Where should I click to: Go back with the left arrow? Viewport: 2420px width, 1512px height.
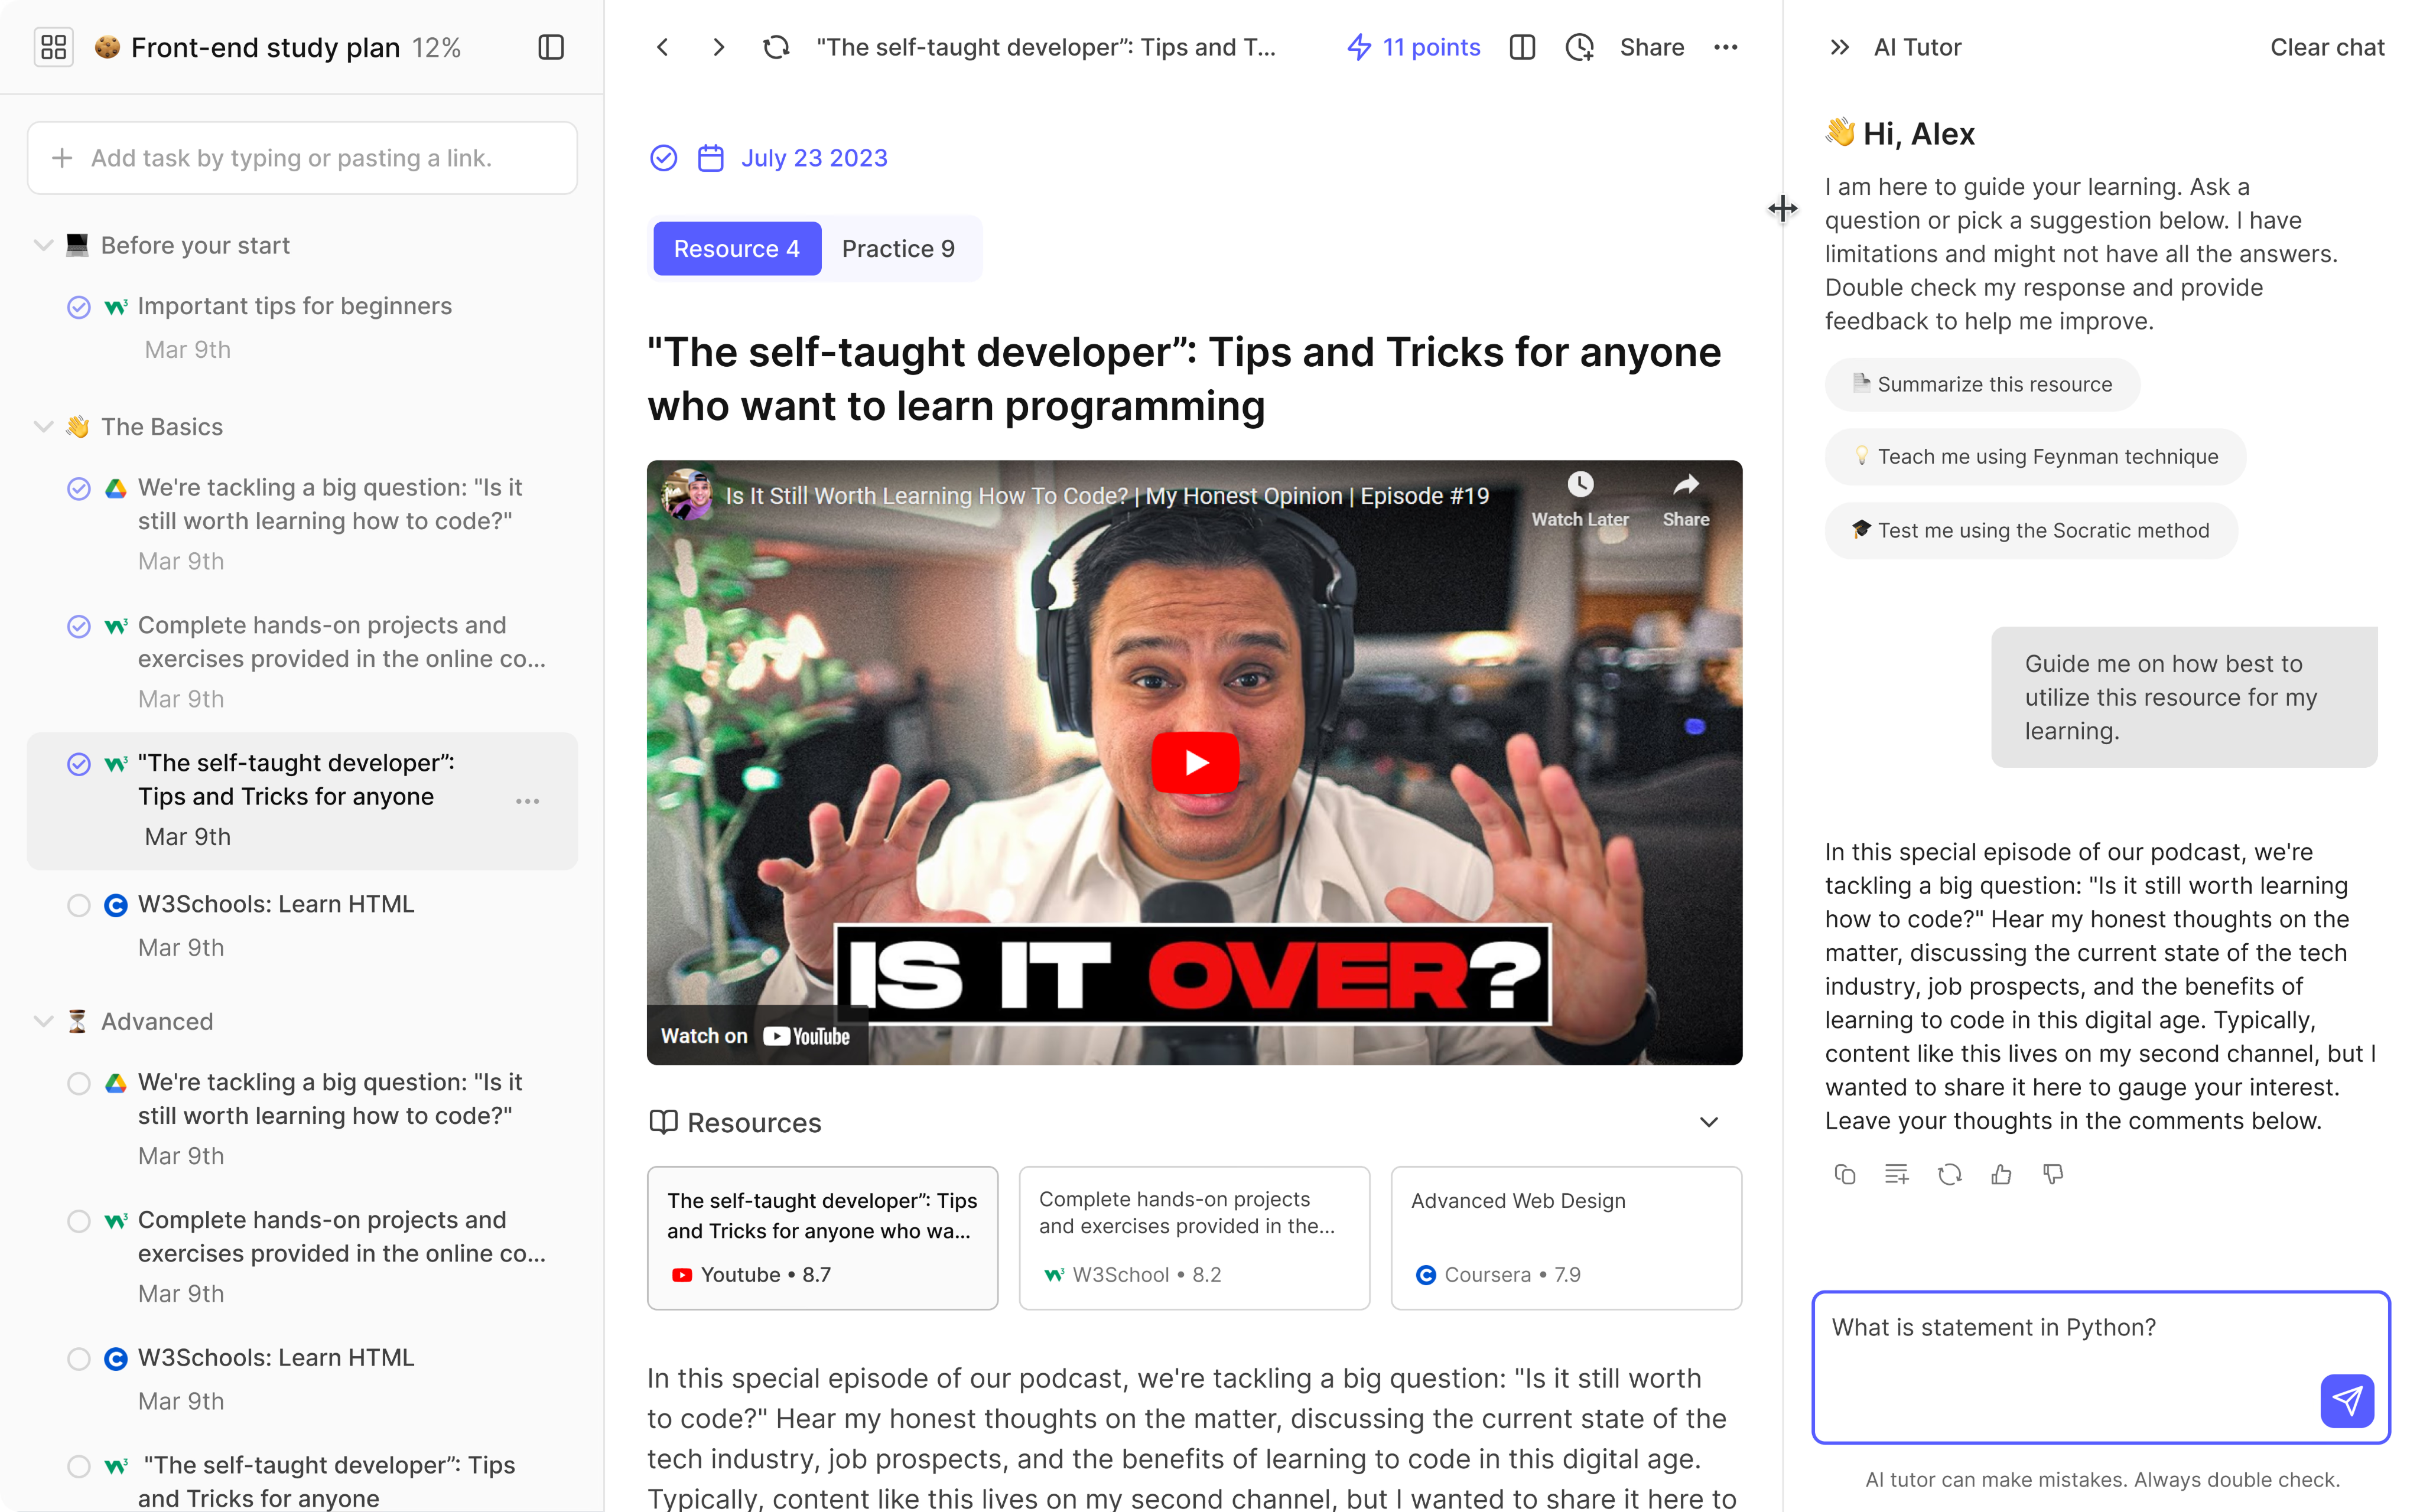click(x=662, y=47)
